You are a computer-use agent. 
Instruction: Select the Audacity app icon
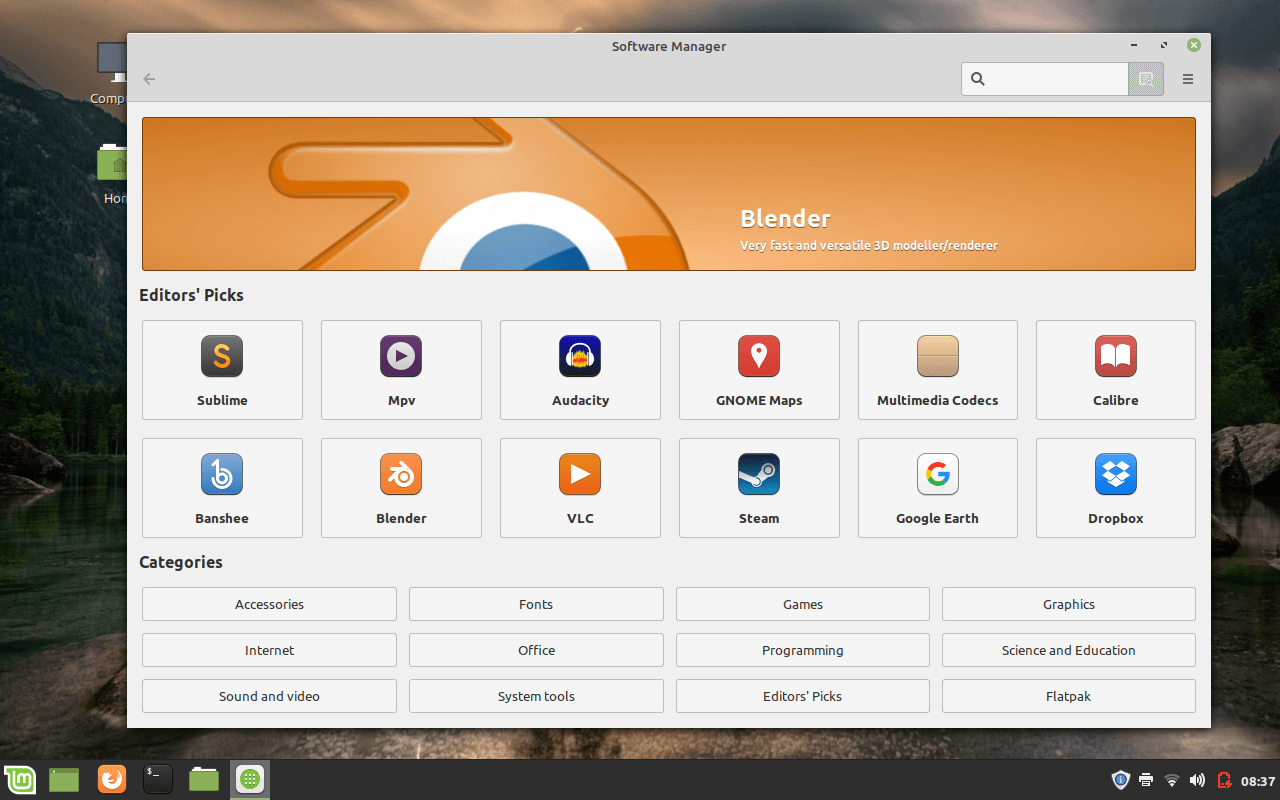click(x=580, y=356)
